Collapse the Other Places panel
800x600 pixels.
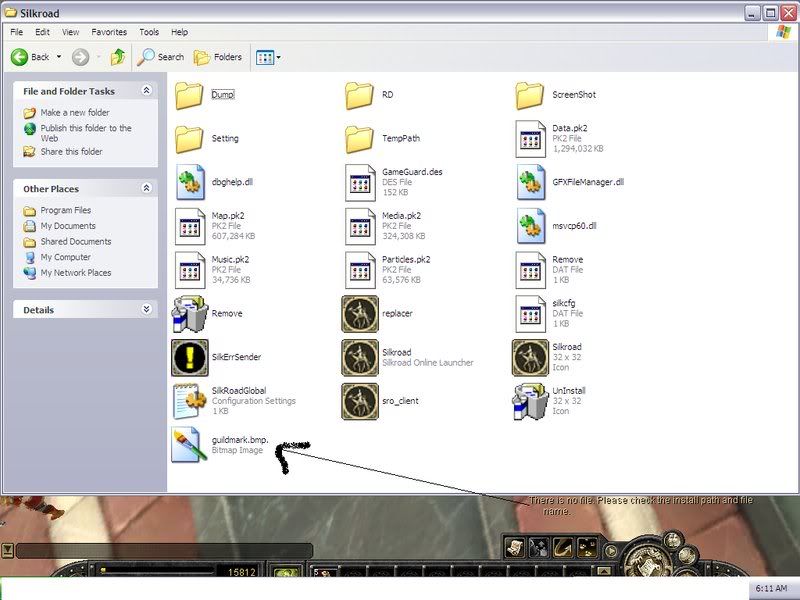(146, 188)
